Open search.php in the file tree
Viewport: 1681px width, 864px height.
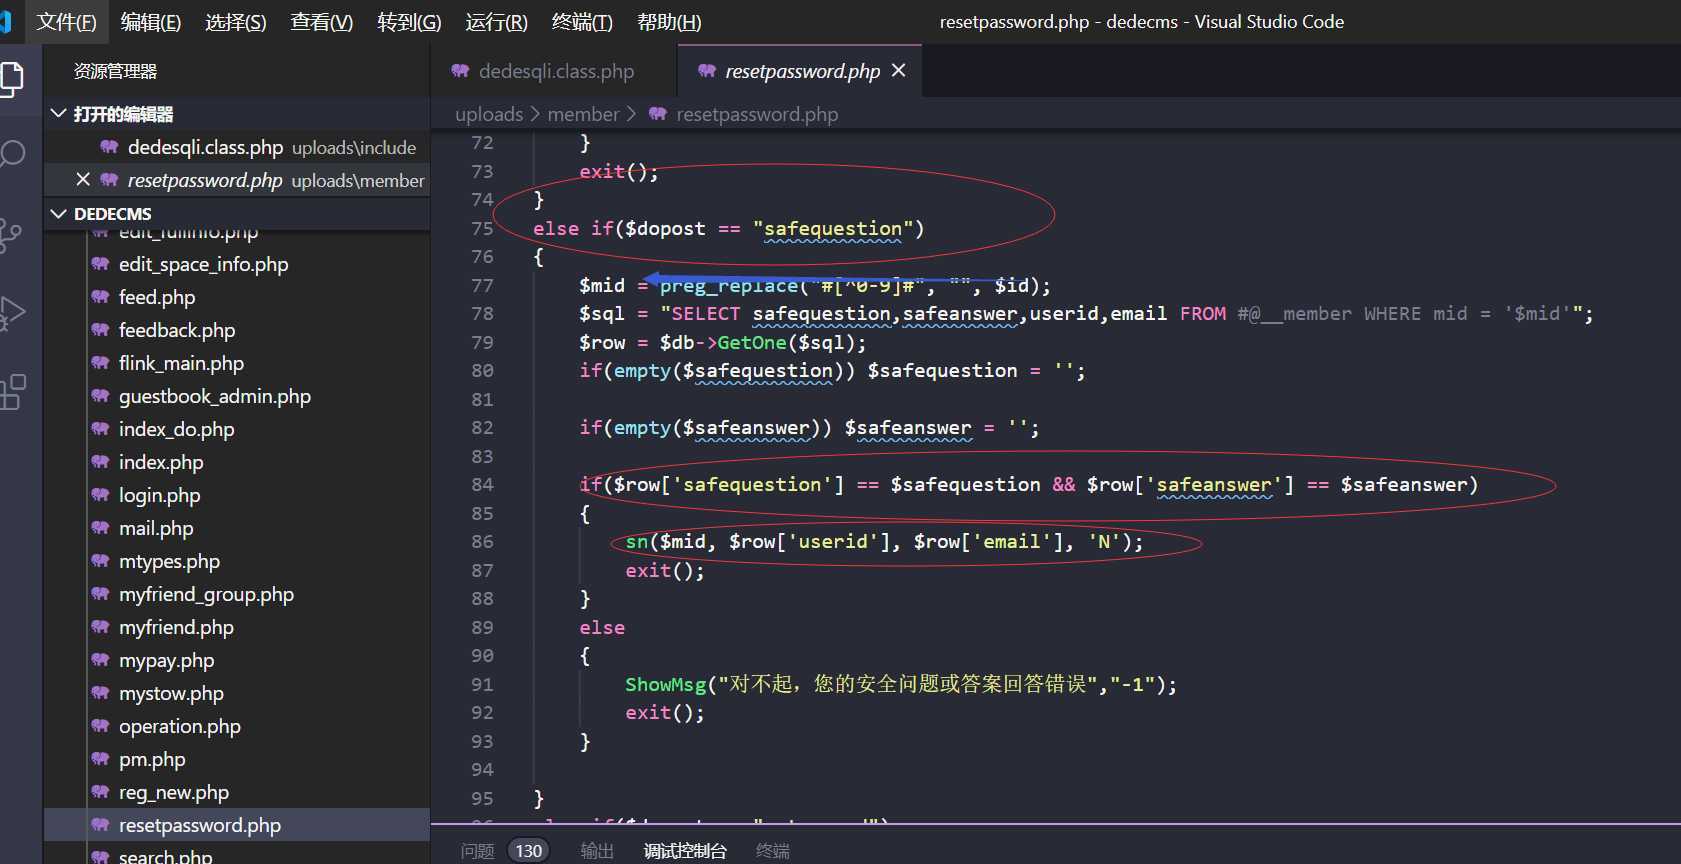pos(237,855)
